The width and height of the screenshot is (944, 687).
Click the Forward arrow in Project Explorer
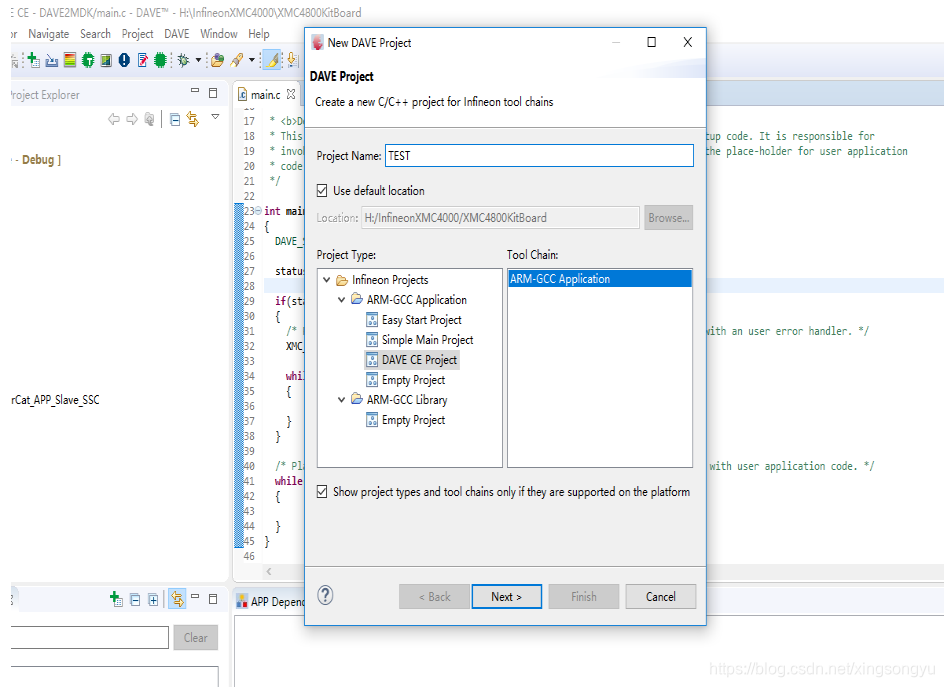coord(132,119)
